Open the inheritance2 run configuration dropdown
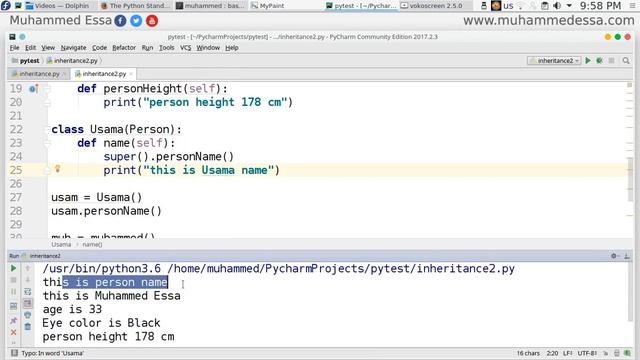This screenshot has height=360, width=640. [x=554, y=60]
